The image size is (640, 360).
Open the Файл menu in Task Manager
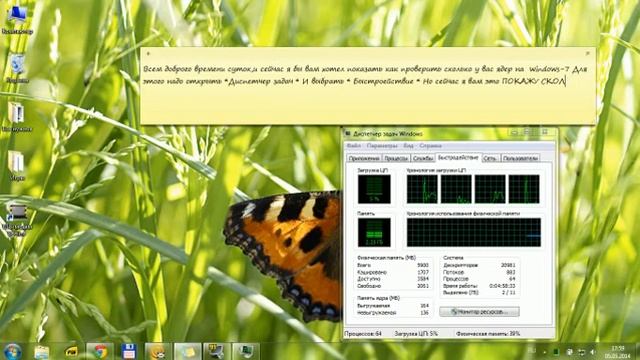click(x=353, y=146)
